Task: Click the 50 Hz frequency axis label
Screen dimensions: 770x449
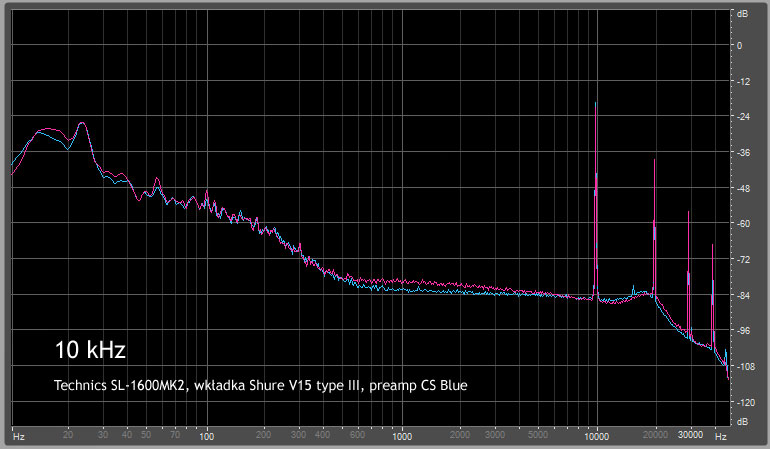Action: tap(146, 435)
